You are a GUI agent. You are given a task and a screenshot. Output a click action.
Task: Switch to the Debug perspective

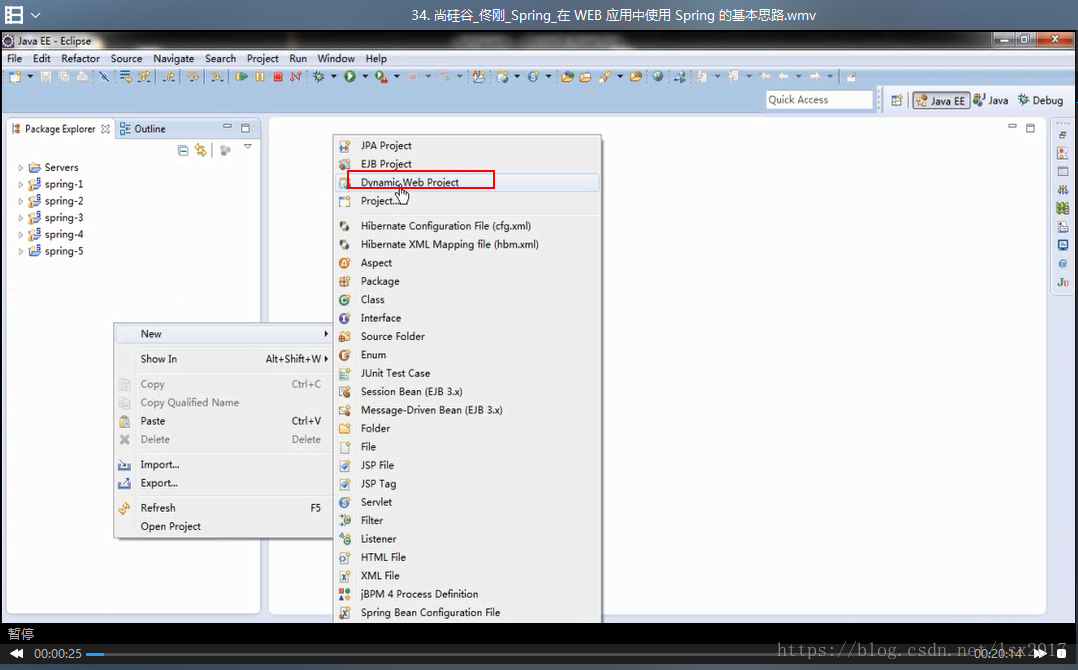click(1040, 100)
